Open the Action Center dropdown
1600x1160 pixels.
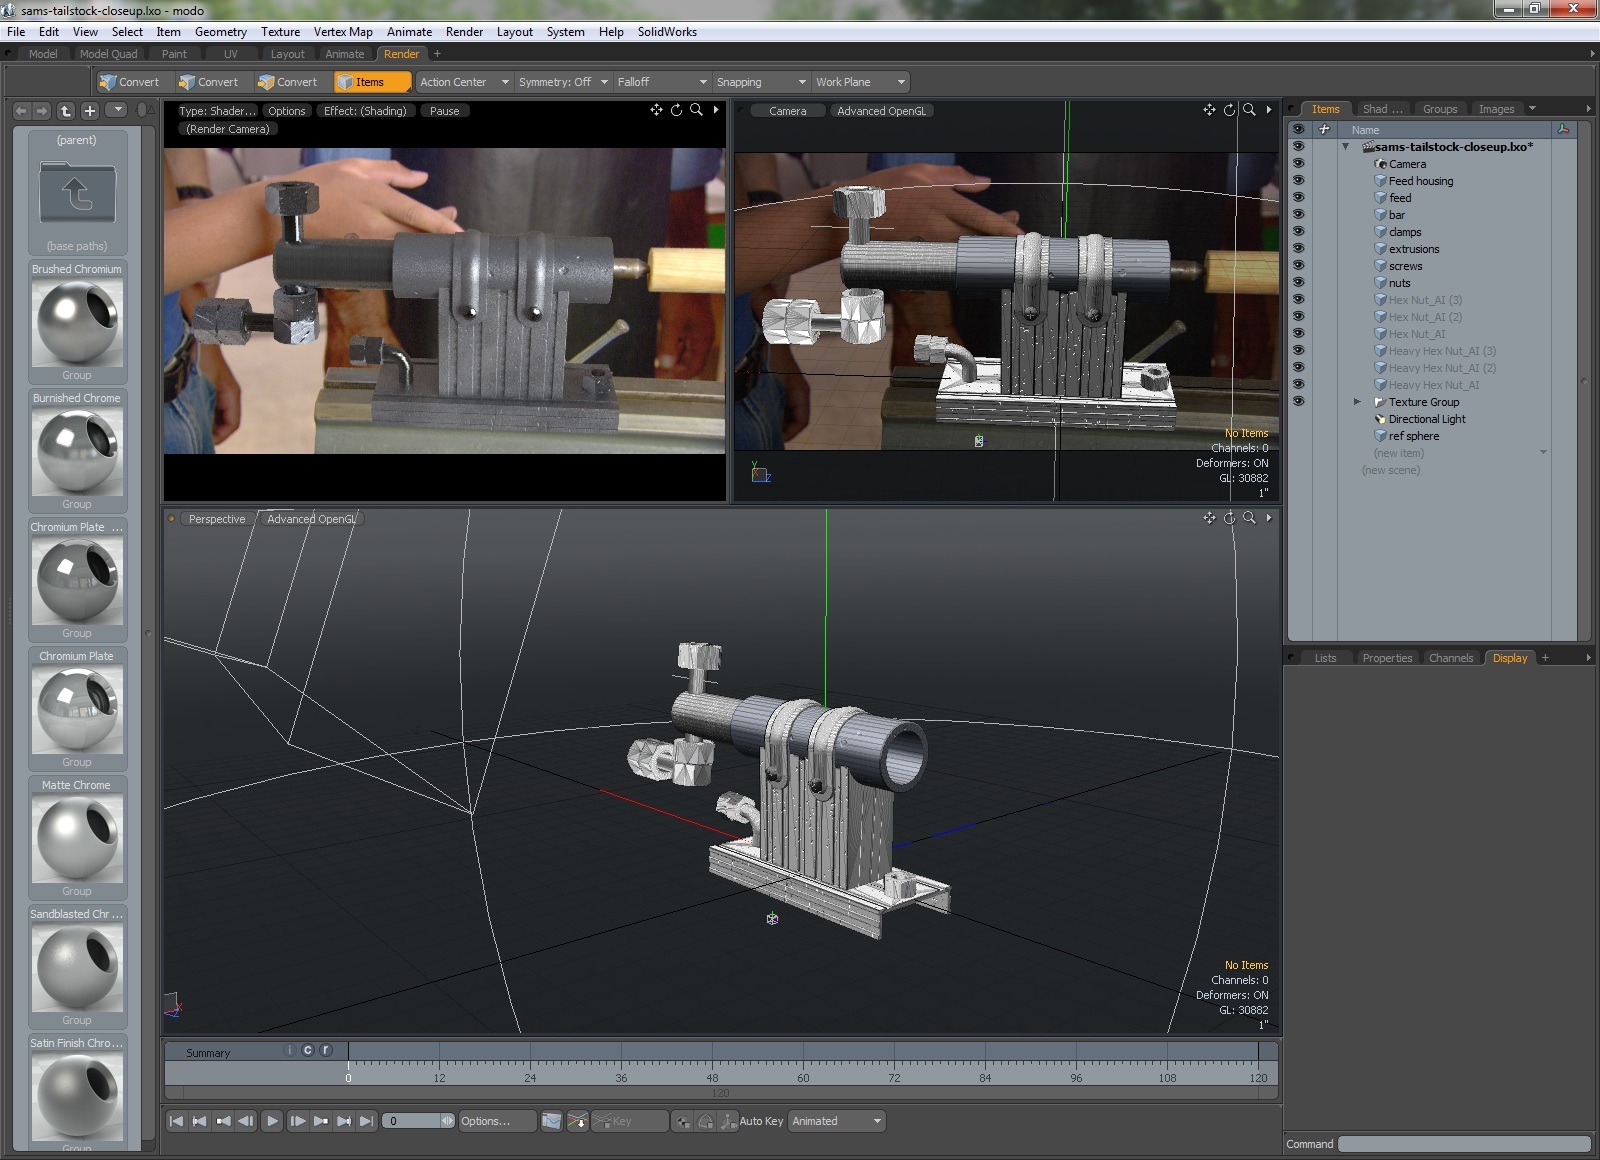463,82
